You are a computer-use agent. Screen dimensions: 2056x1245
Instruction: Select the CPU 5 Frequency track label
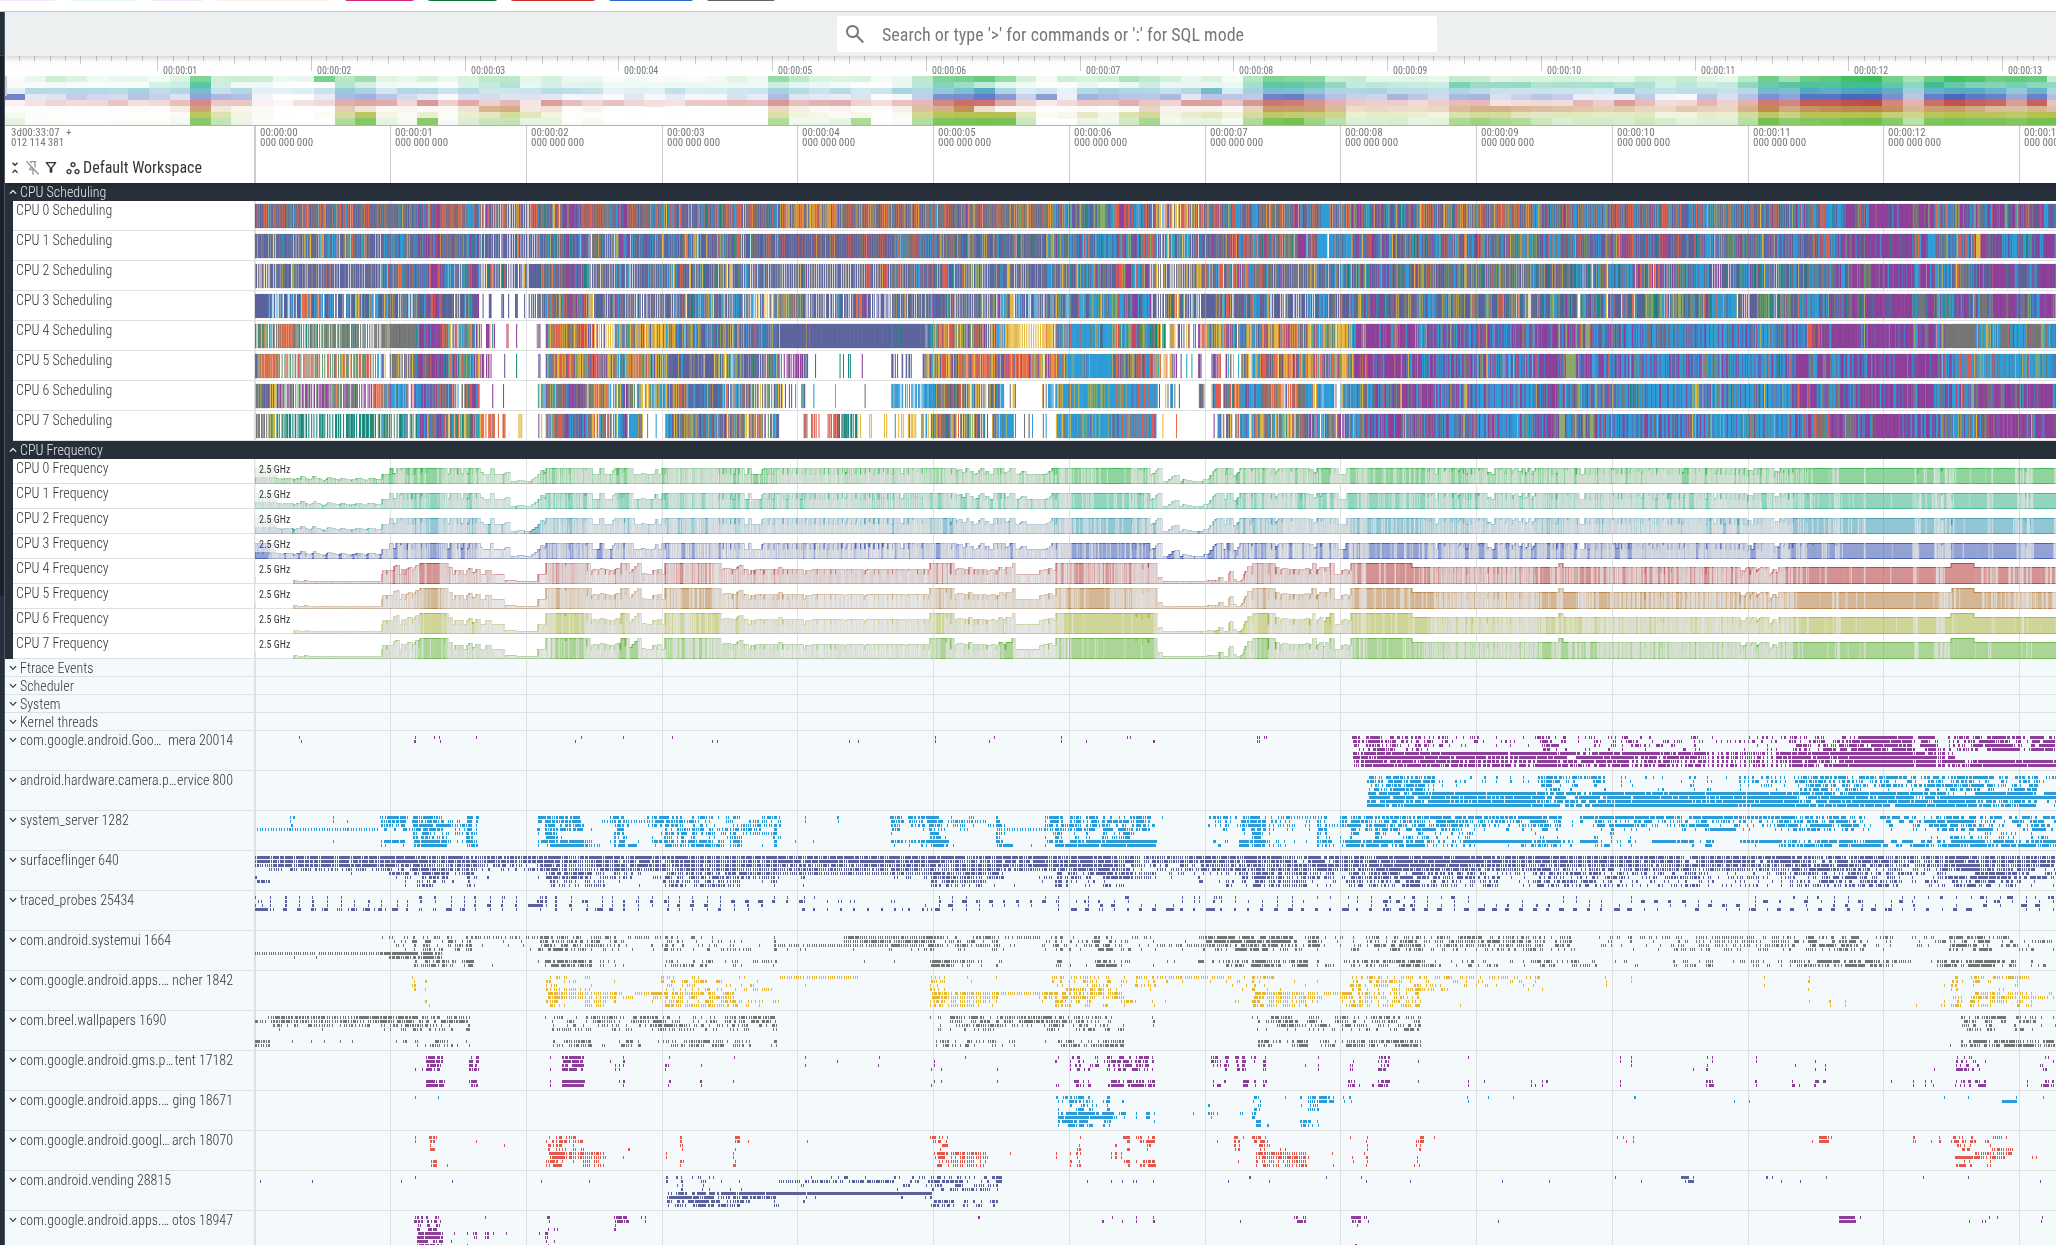point(62,593)
